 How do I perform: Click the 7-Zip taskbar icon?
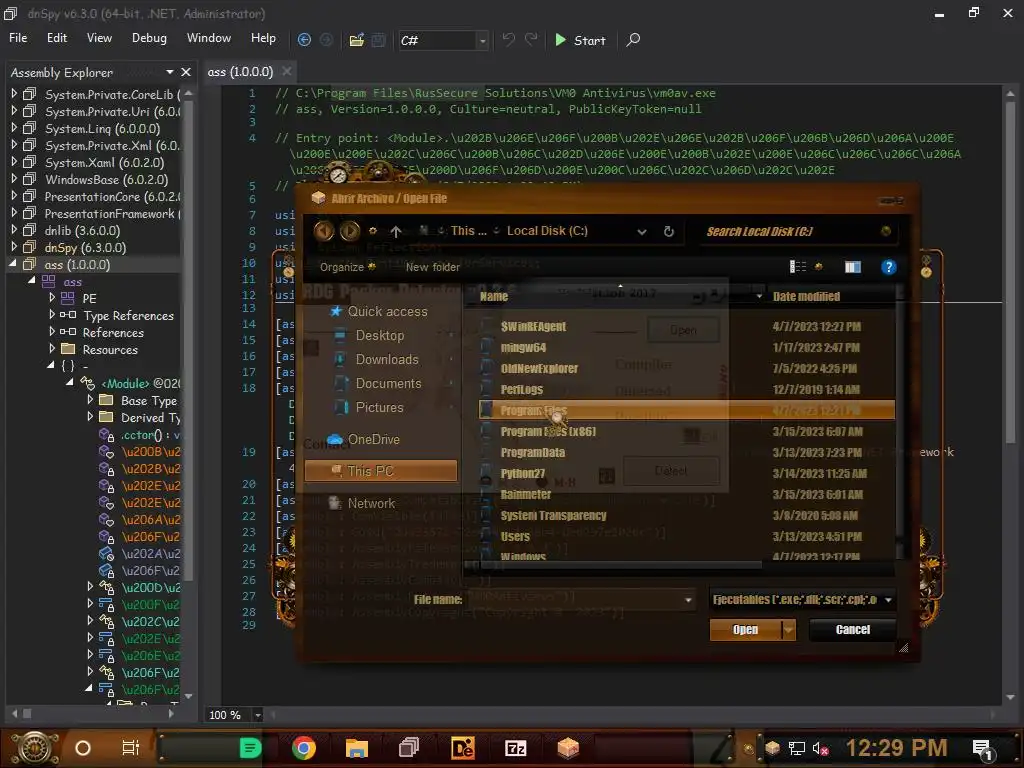click(515, 748)
